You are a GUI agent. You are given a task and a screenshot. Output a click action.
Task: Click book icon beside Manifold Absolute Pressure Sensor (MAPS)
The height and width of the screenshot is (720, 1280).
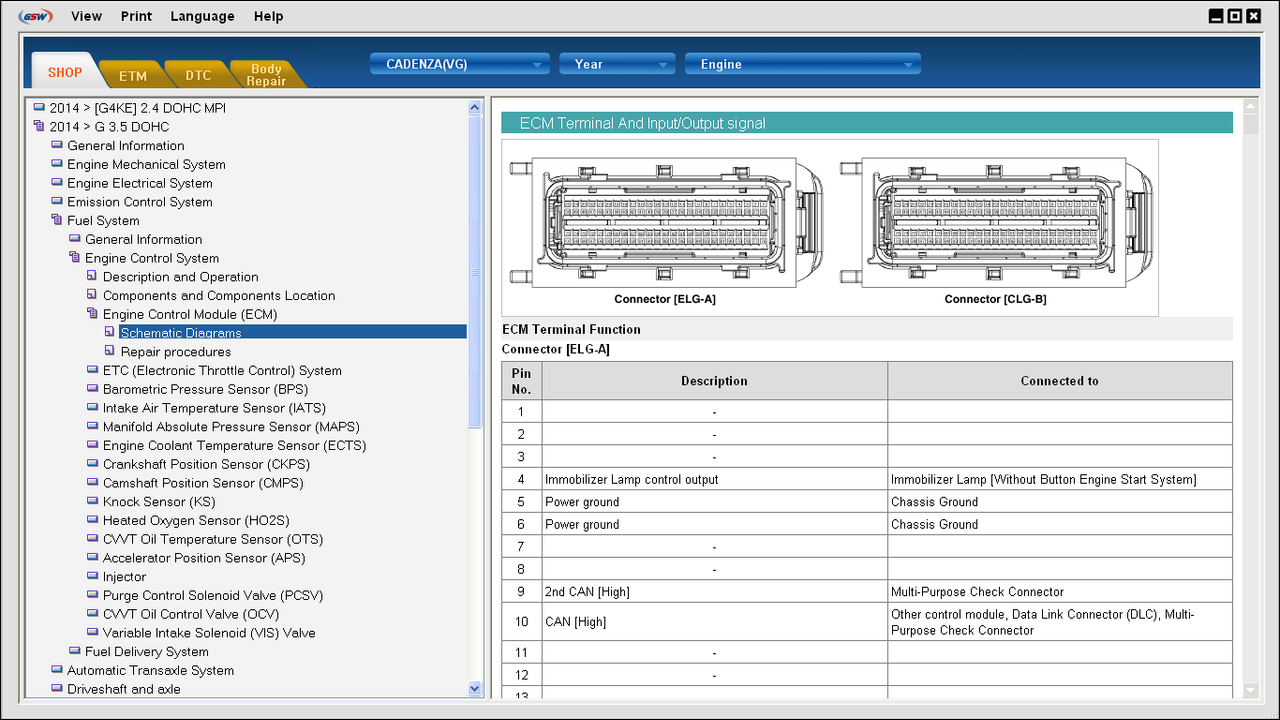coord(93,427)
